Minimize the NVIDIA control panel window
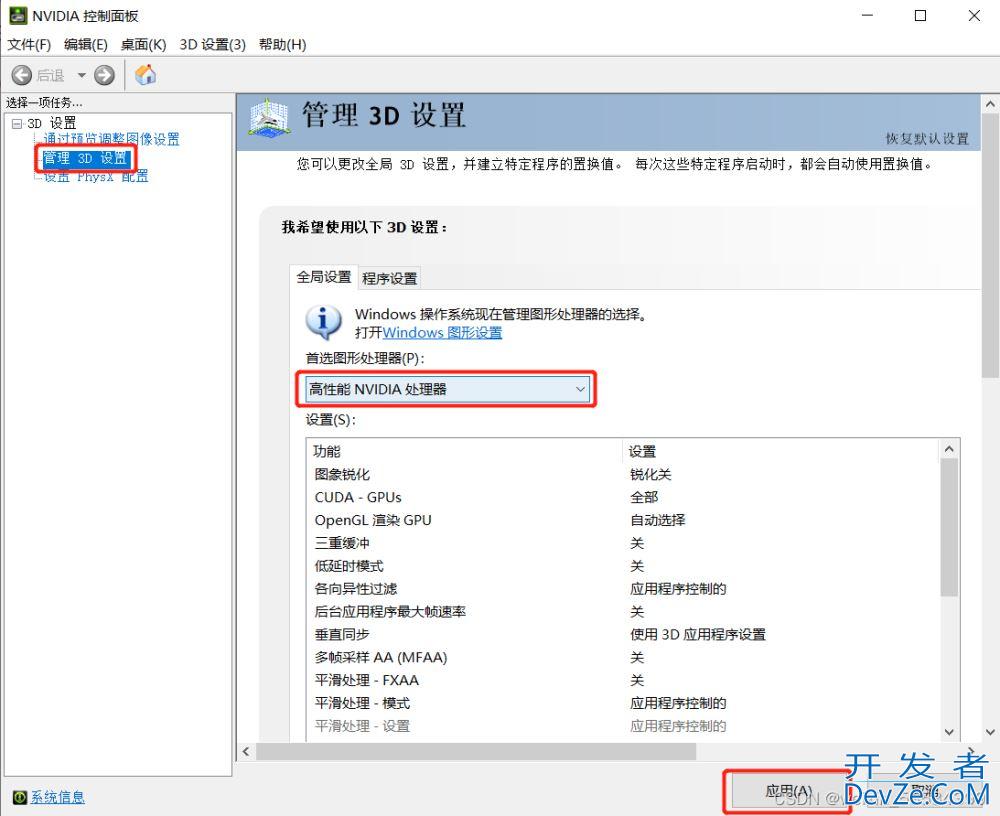 click(867, 15)
